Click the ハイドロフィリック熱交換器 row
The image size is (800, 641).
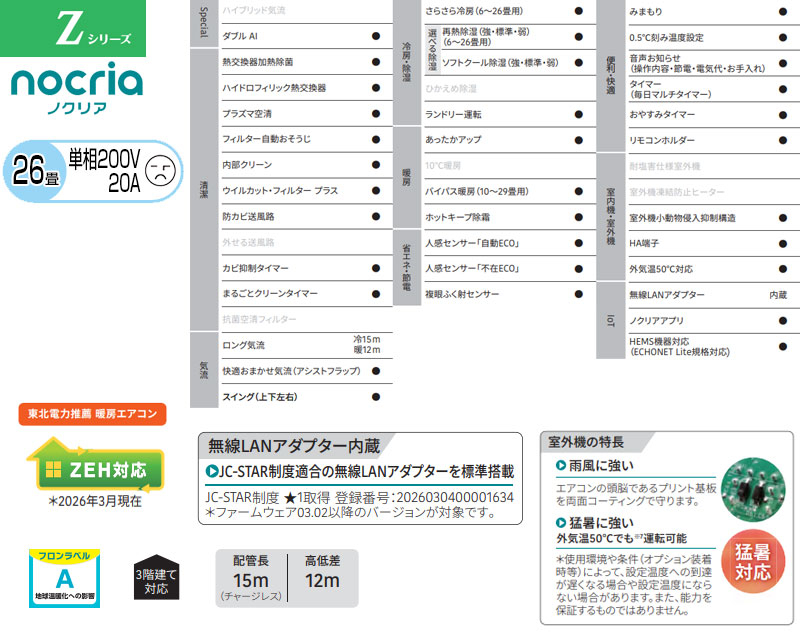click(307, 88)
